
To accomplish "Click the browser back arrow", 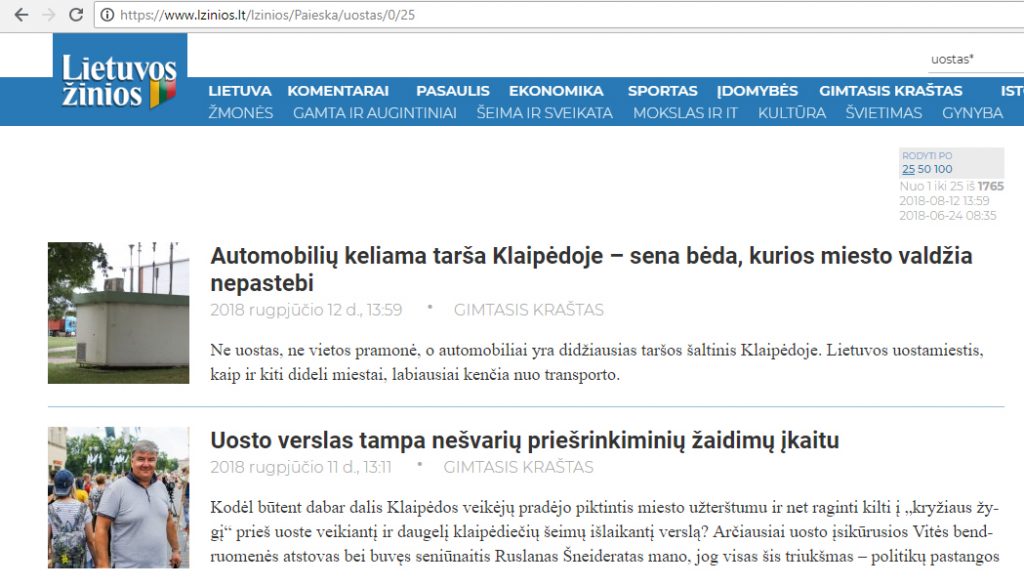I will click(21, 15).
